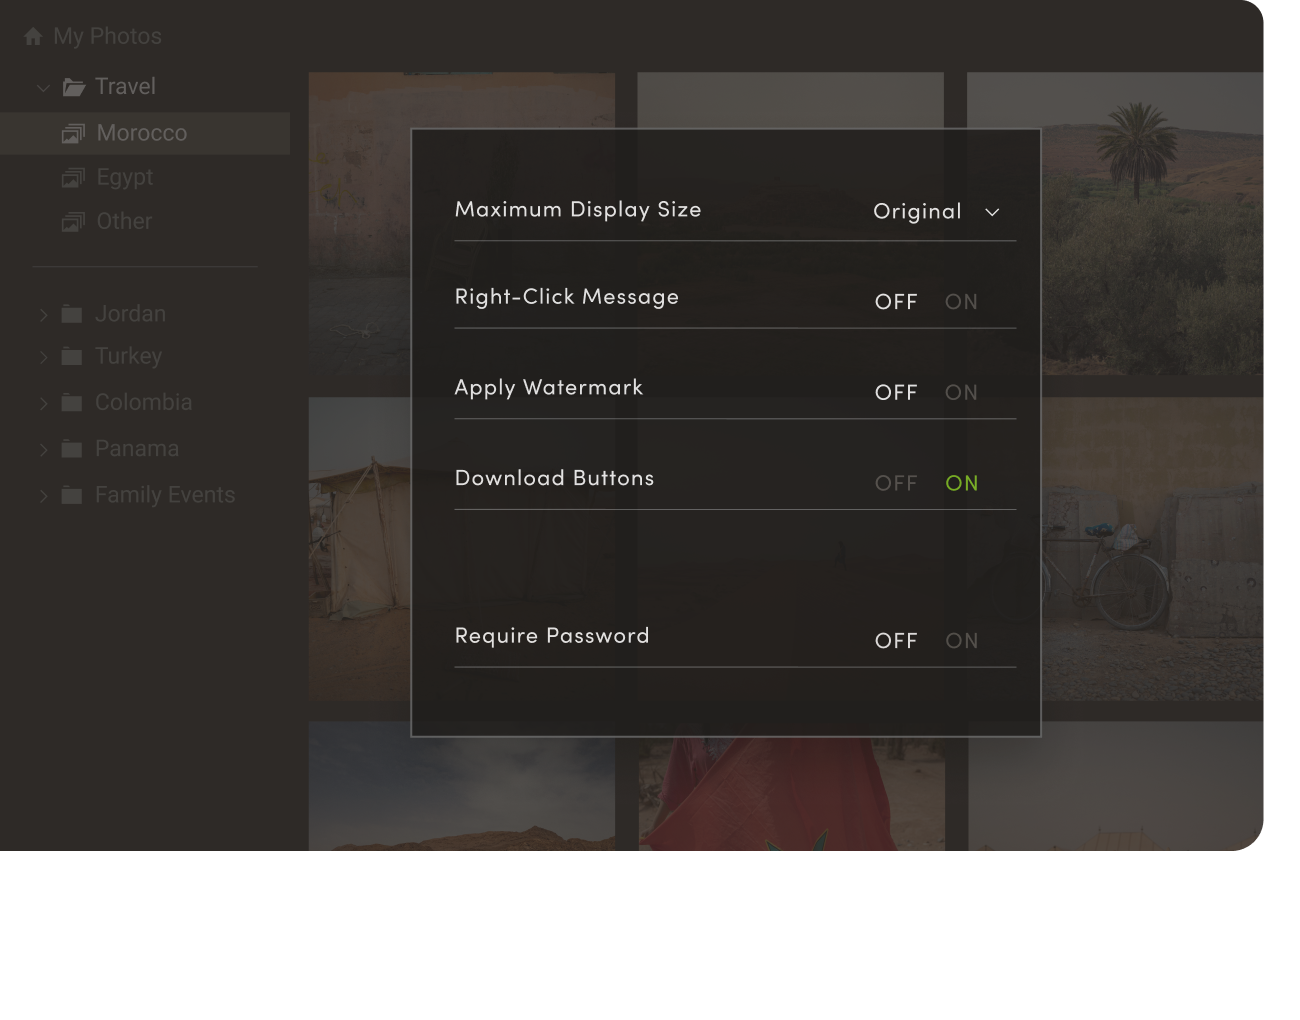This screenshot has width=1300, height=1020.
Task: Turn ON the Require Password setting
Action: tap(961, 641)
